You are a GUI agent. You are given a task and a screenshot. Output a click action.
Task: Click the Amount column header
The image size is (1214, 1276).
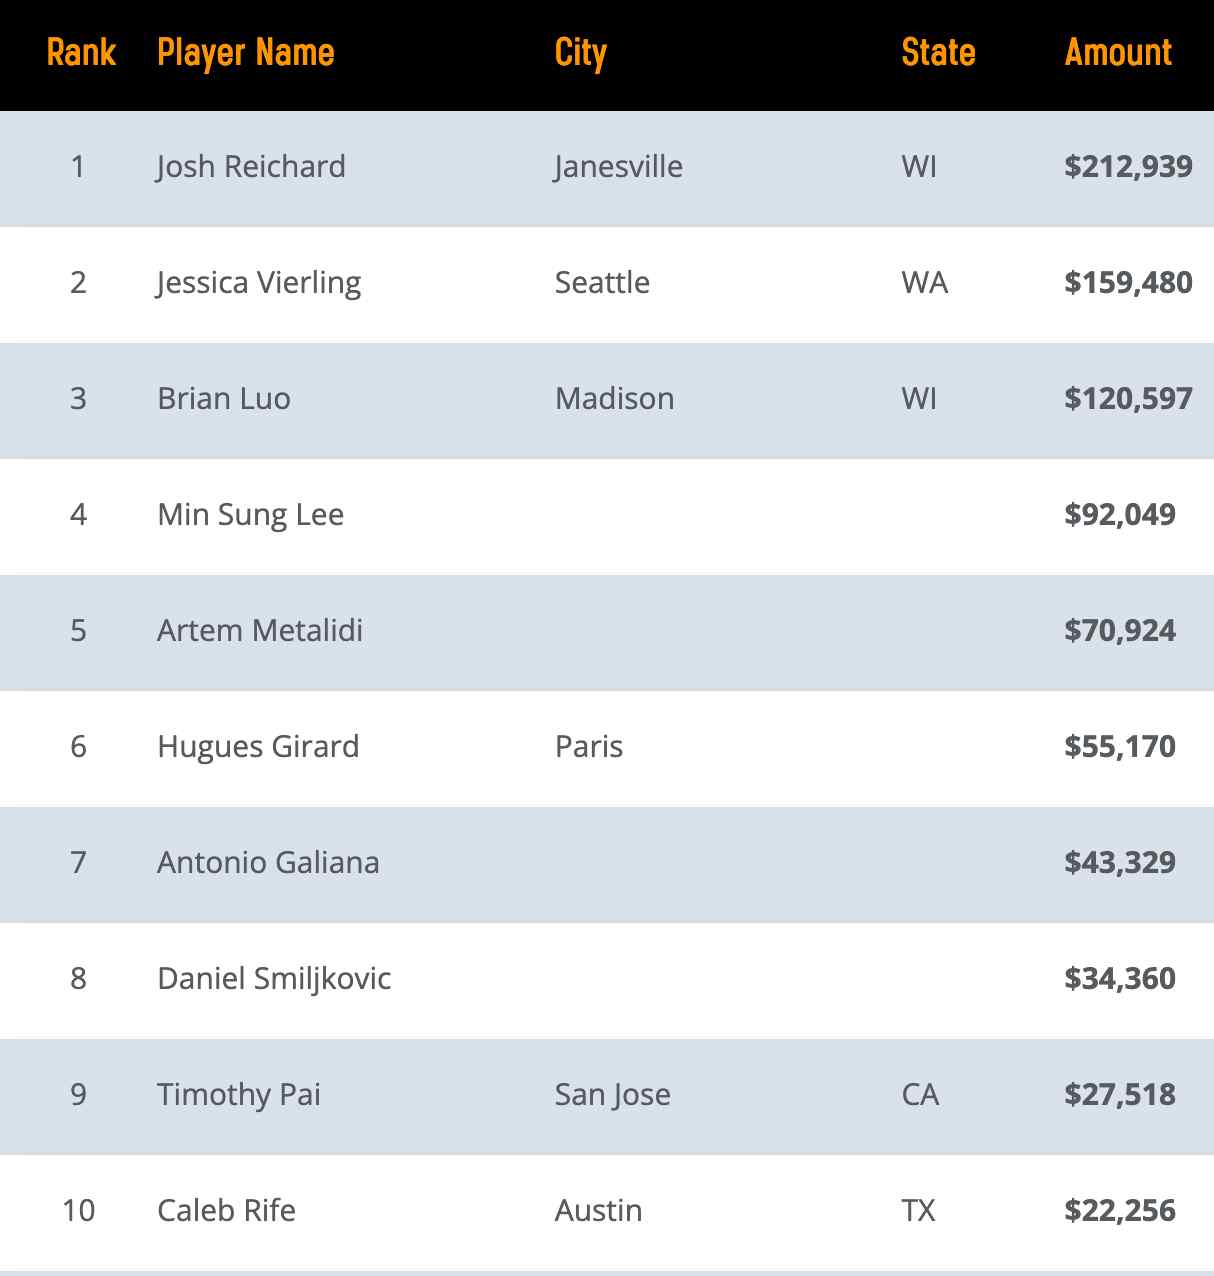[x=1117, y=52]
